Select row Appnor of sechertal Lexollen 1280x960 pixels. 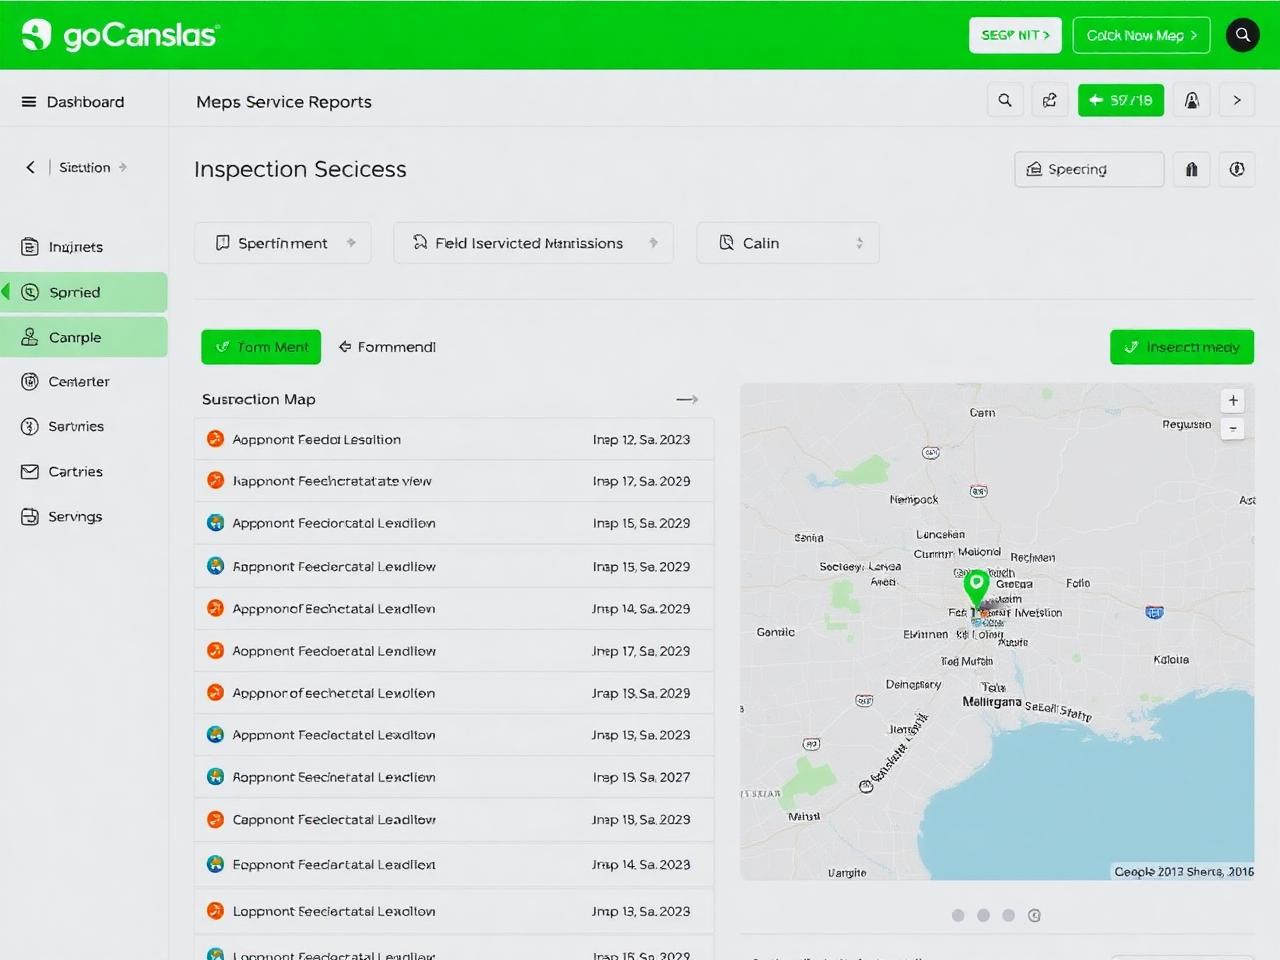tap(454, 693)
